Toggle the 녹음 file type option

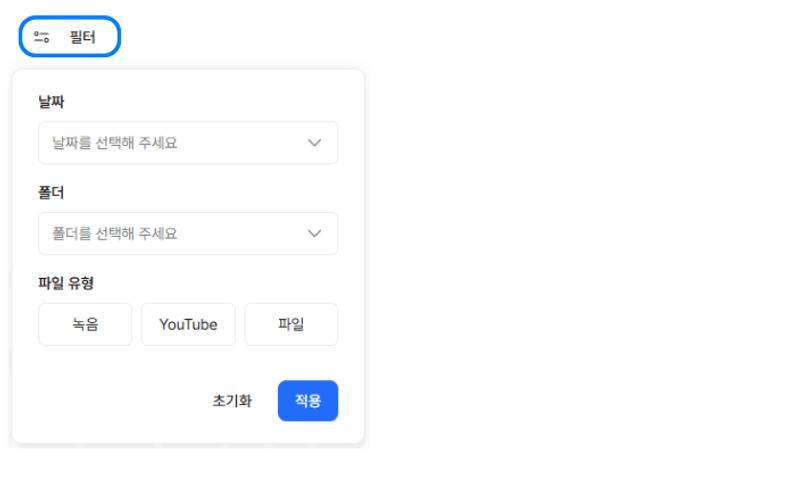click(x=85, y=324)
